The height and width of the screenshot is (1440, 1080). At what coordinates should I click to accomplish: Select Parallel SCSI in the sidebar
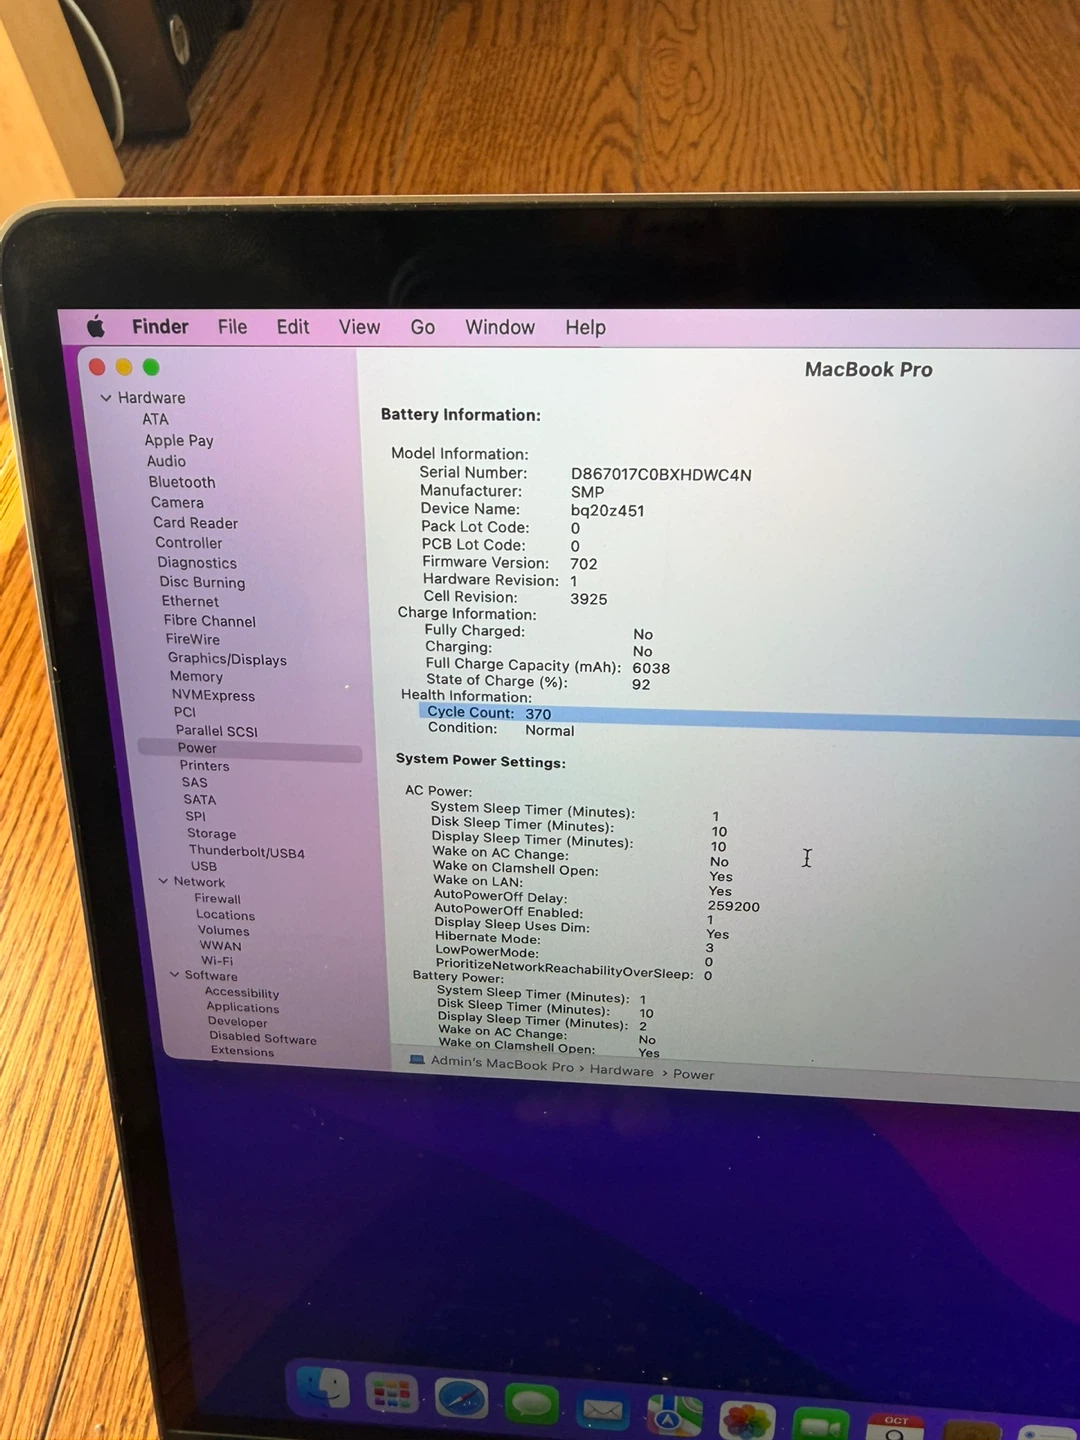tap(217, 731)
